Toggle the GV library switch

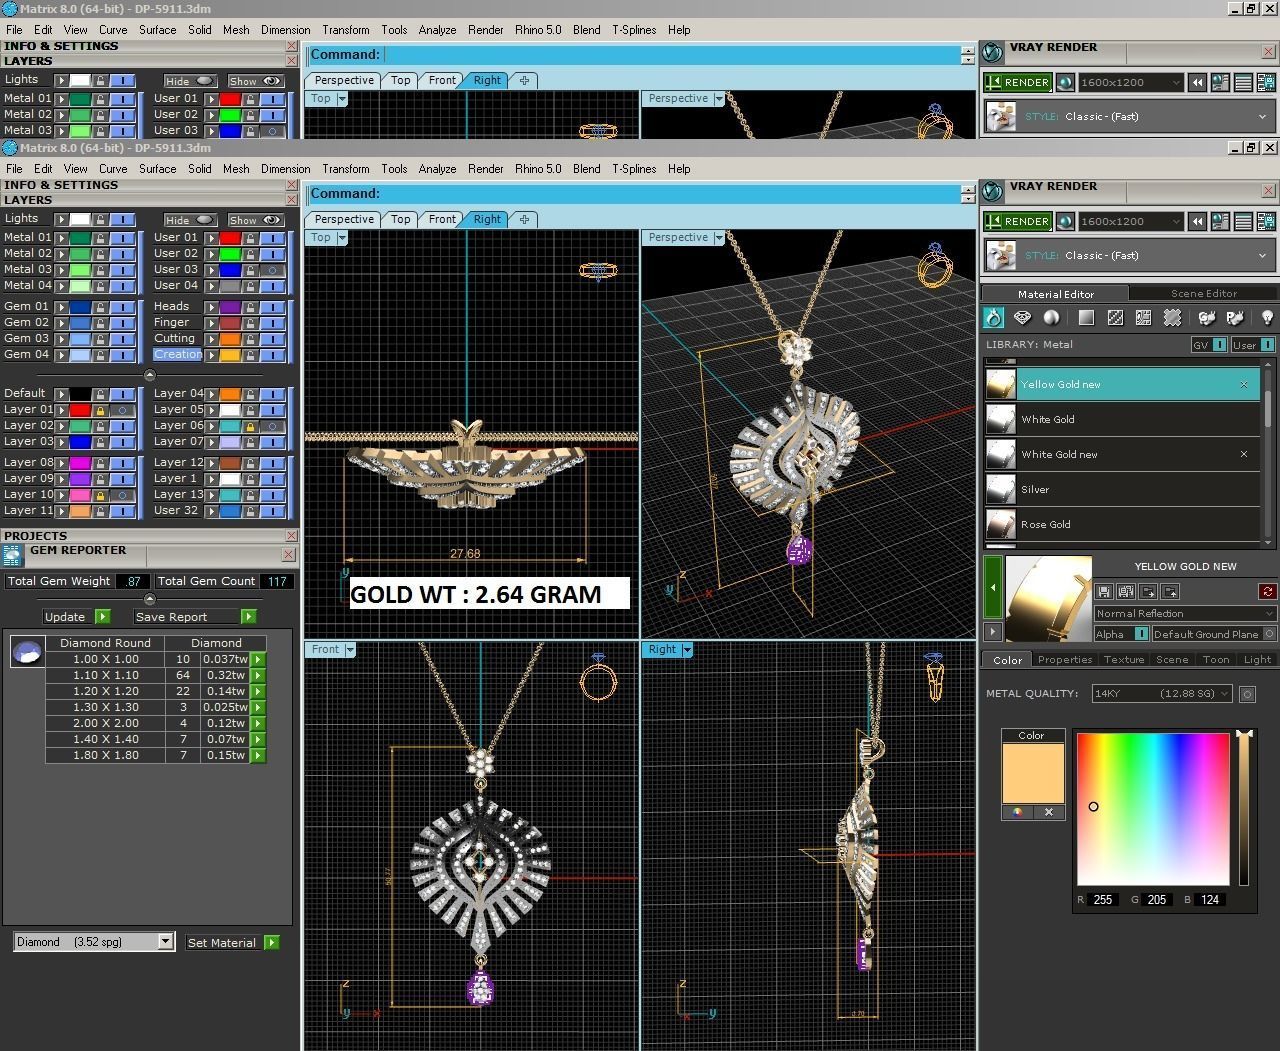[x=1219, y=345]
